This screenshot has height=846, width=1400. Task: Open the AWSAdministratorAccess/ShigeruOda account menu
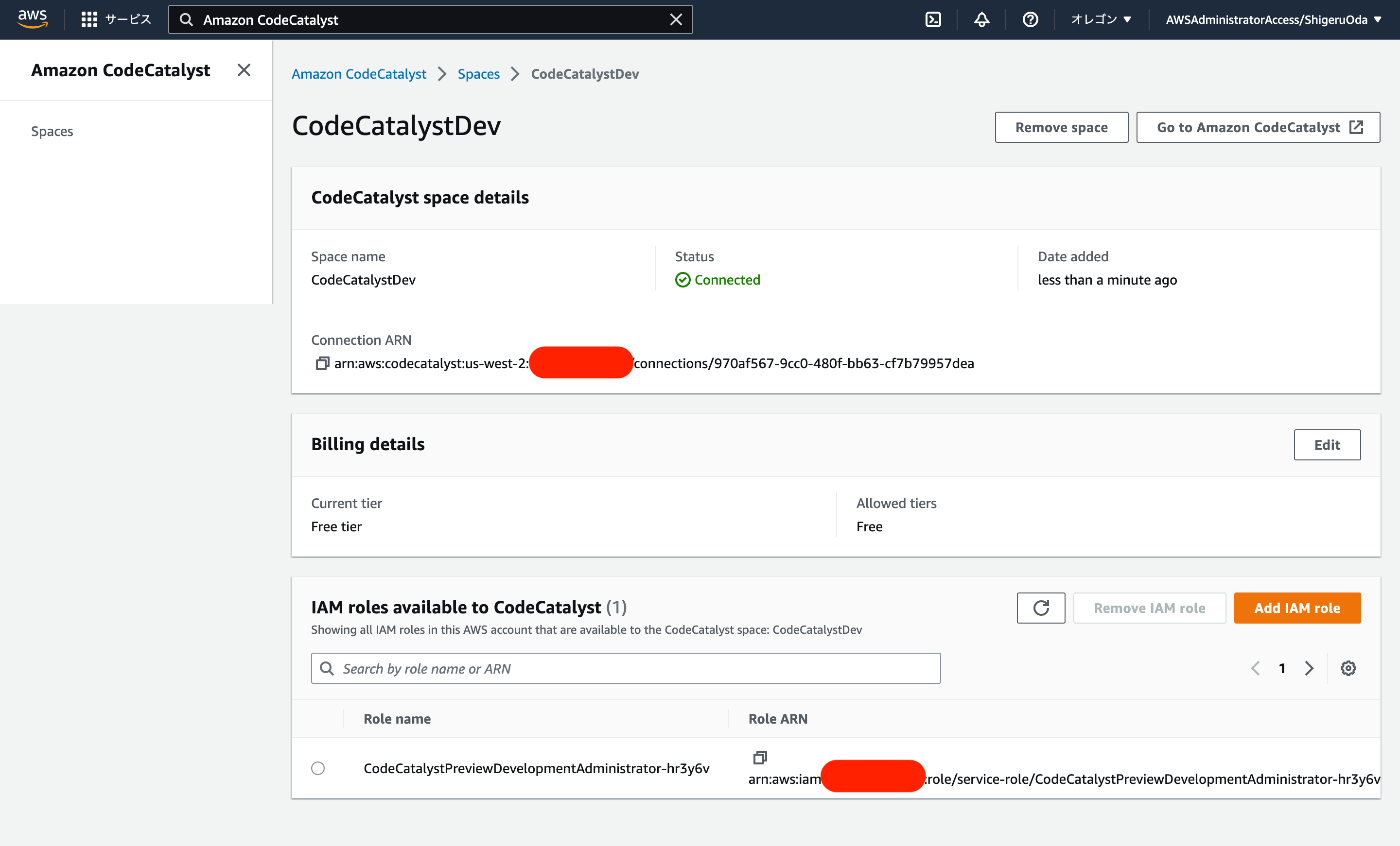[1273, 19]
